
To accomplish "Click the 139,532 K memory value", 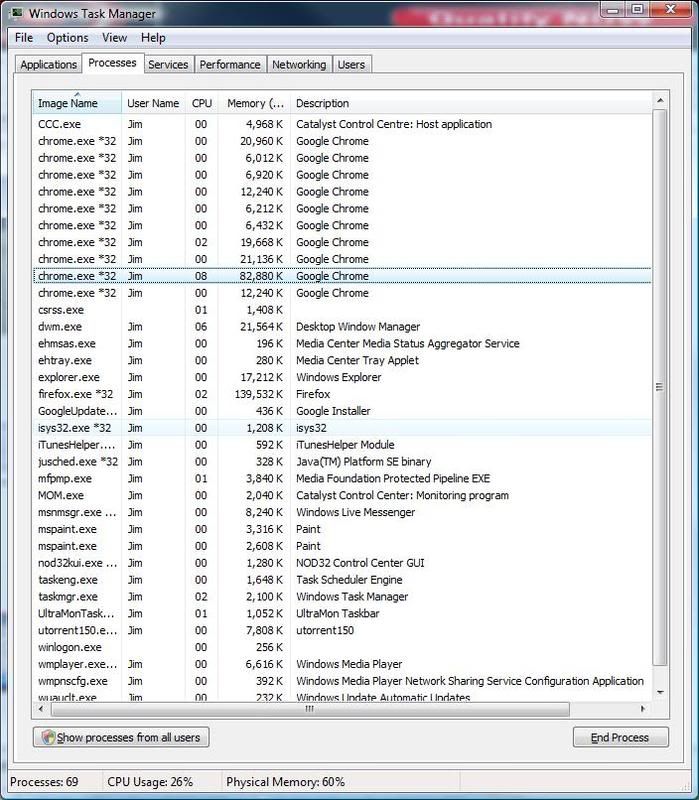I will click(x=259, y=394).
